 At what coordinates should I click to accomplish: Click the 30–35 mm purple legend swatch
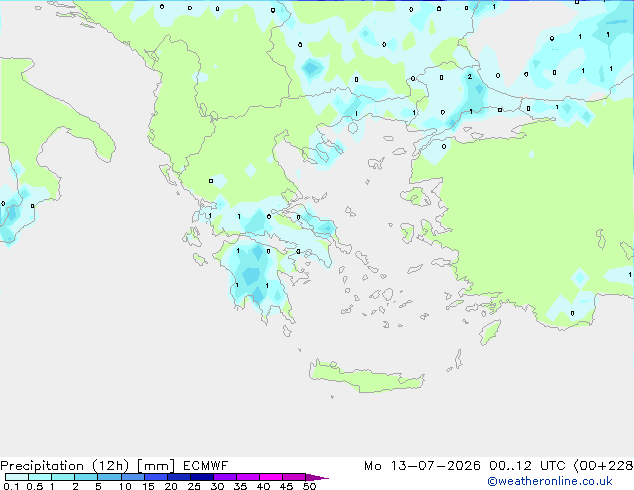tap(225, 477)
